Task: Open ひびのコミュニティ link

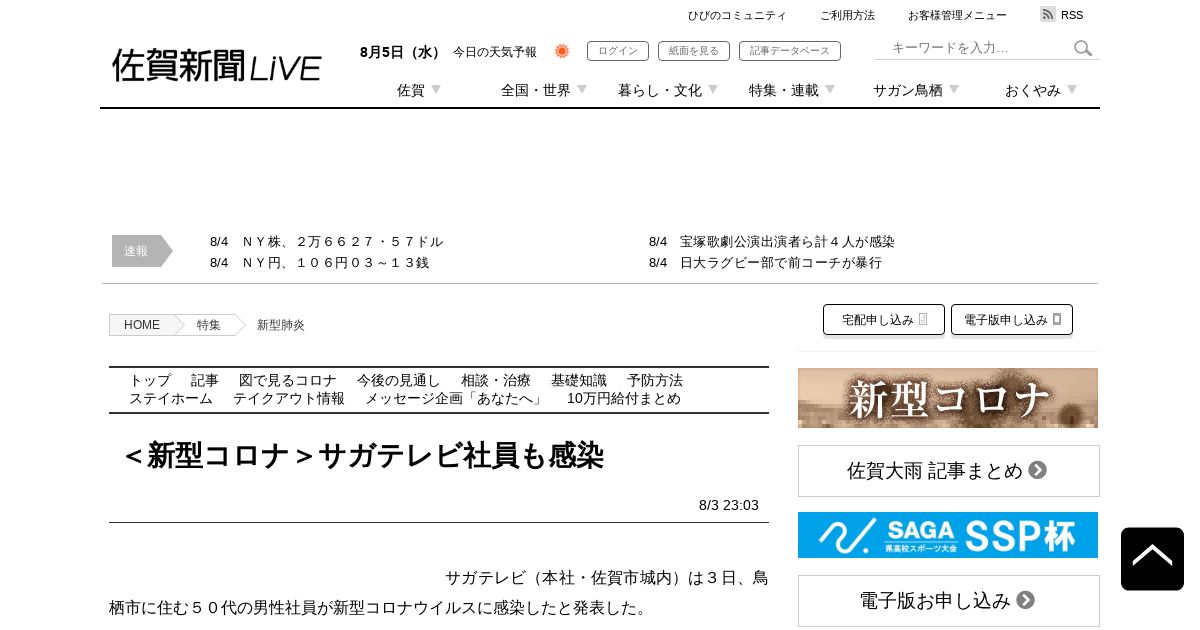Action: click(737, 15)
